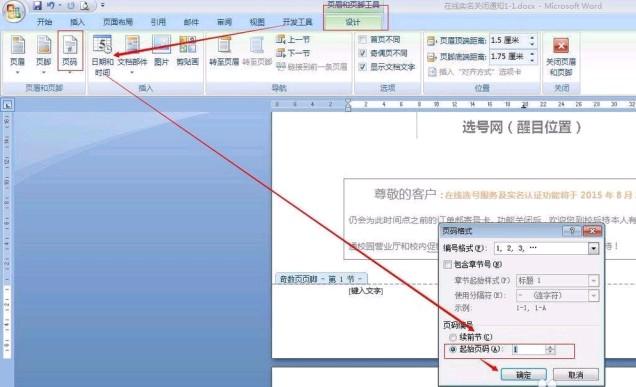Click 确定 button in dialog
This screenshot has height=387, width=636.
pyautogui.click(x=523, y=375)
